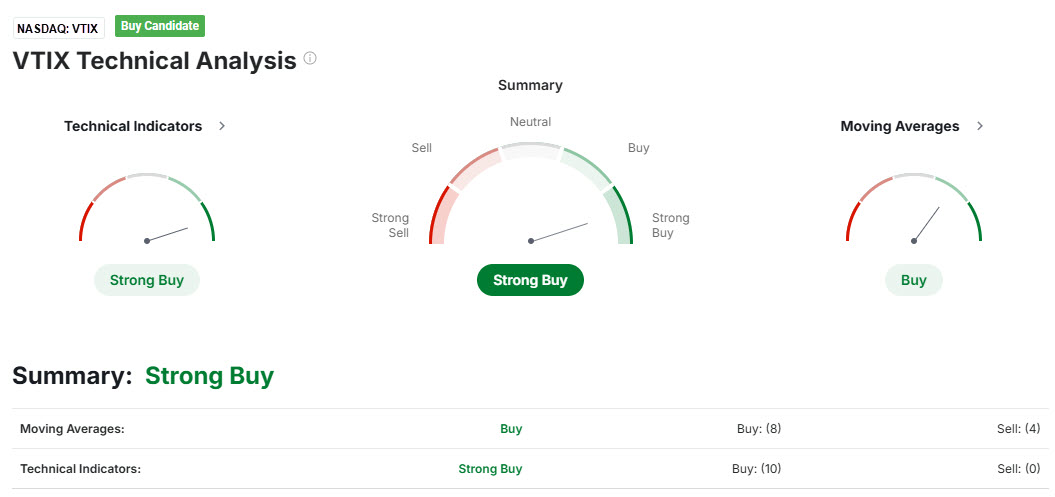Screen dimensions: 1055x497
Task: Click the Strong Sell label on the Summary gauge
Action: coord(390,225)
